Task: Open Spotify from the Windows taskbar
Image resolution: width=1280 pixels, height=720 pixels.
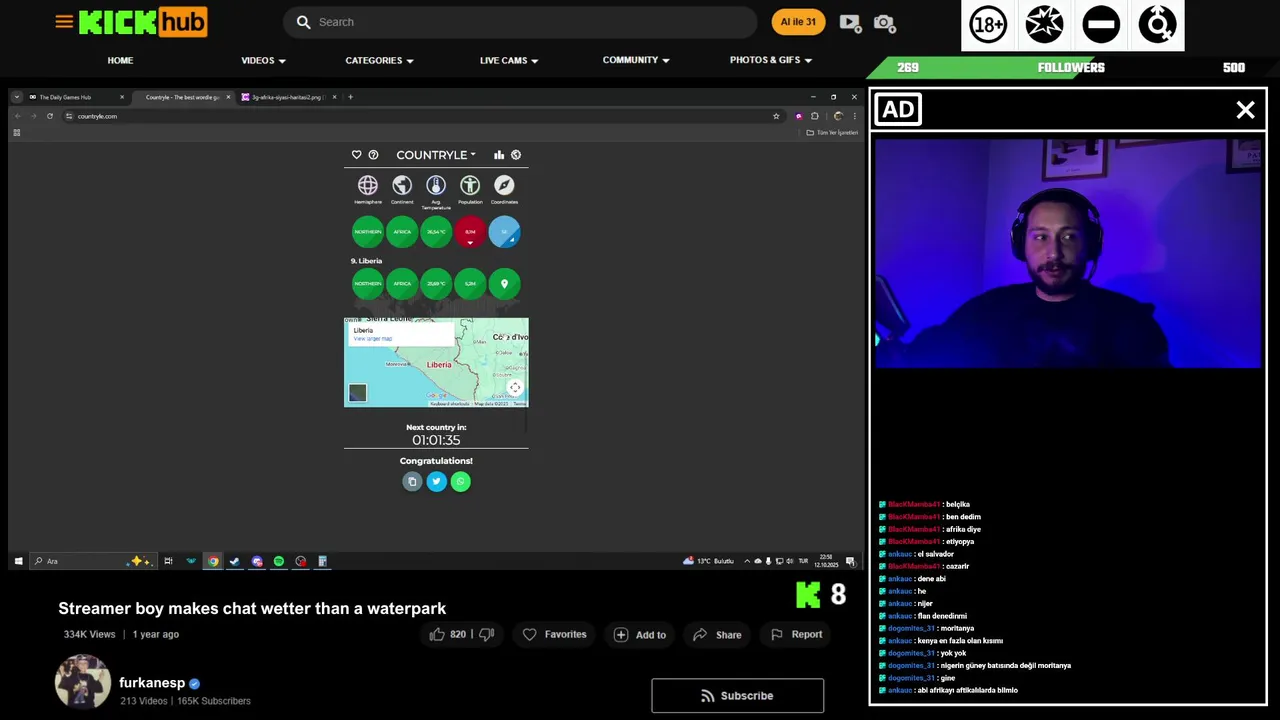Action: tap(279, 561)
